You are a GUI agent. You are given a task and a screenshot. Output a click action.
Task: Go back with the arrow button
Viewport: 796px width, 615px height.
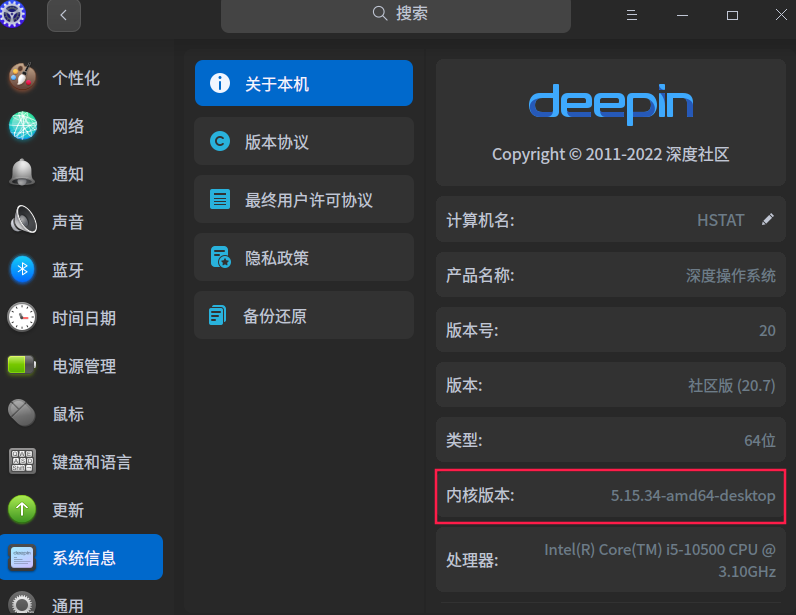pyautogui.click(x=63, y=15)
